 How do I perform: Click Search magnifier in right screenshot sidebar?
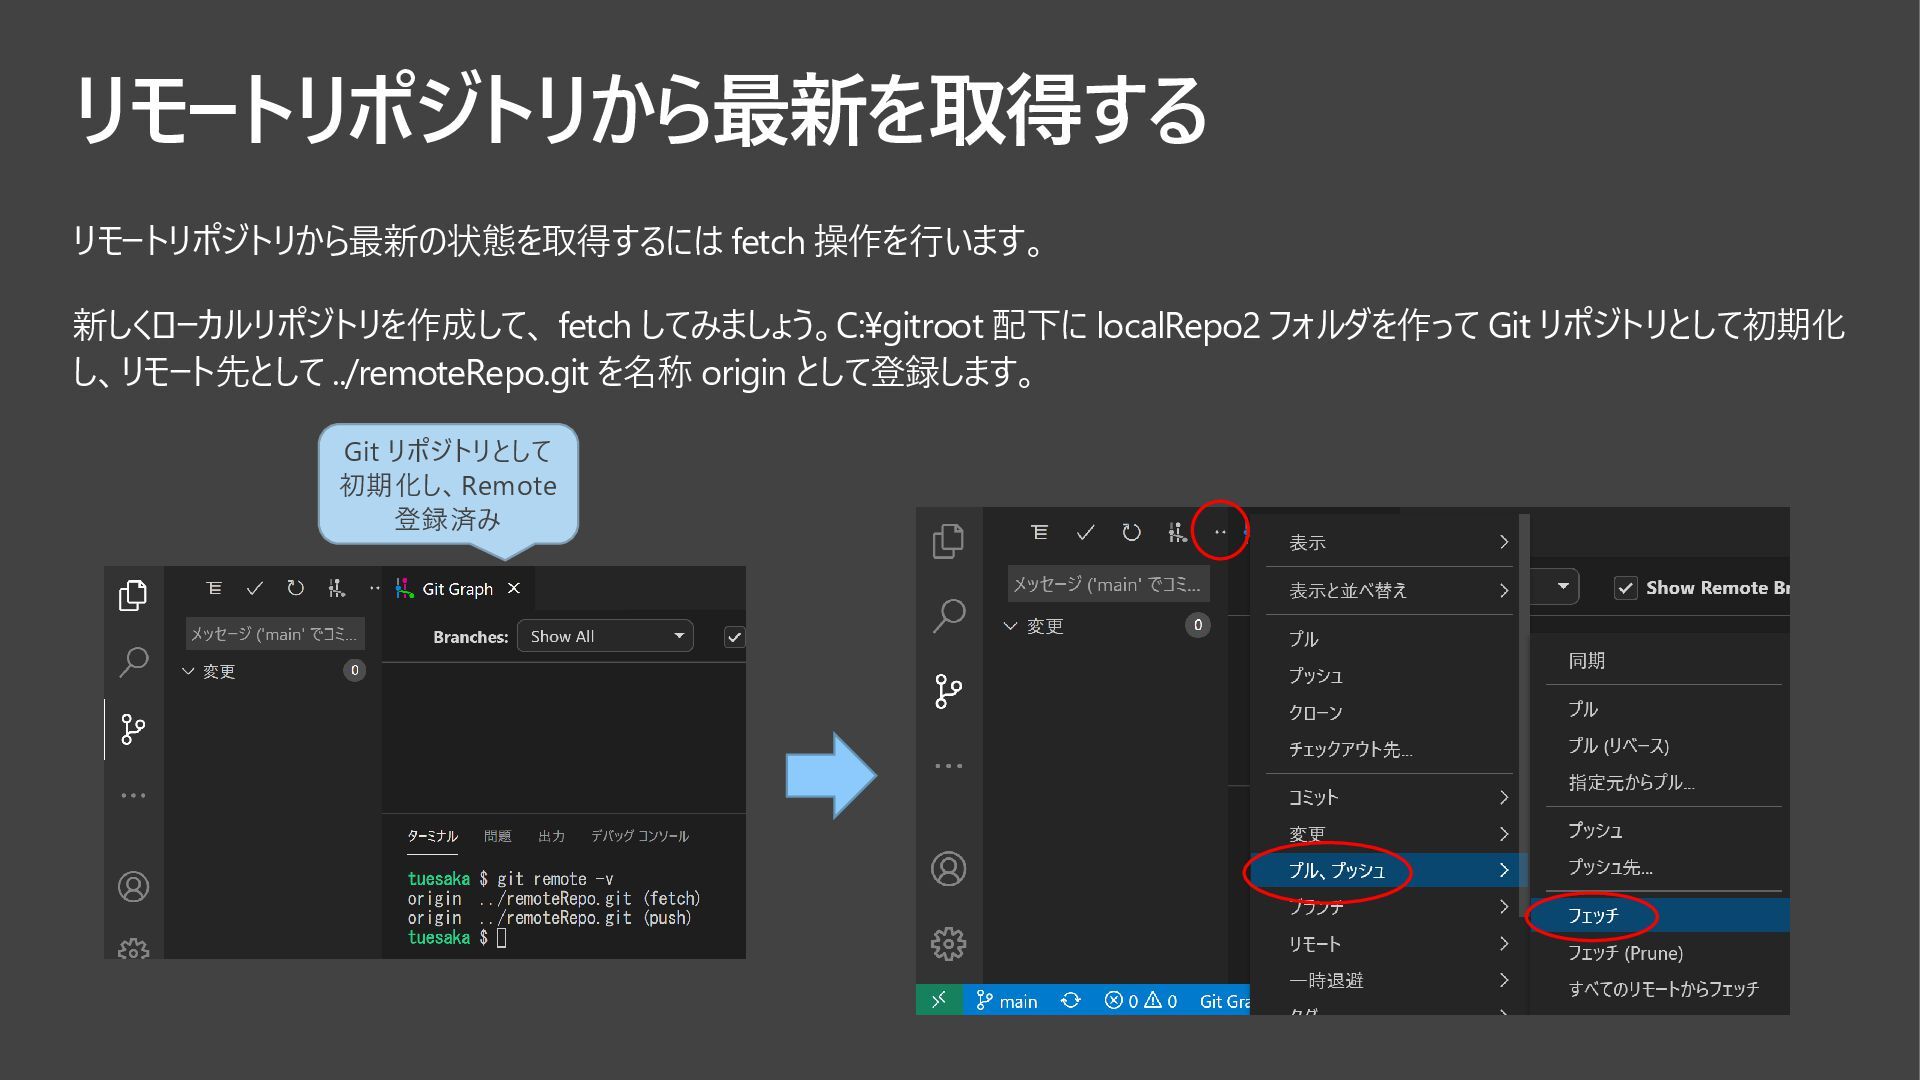pyautogui.click(x=948, y=616)
